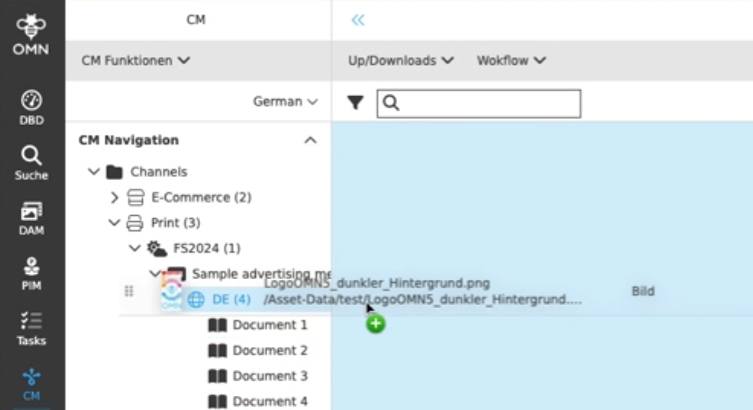Screen dimensions: 753x410
Task: Select Document 1 in the tree
Action: (x=269, y=325)
